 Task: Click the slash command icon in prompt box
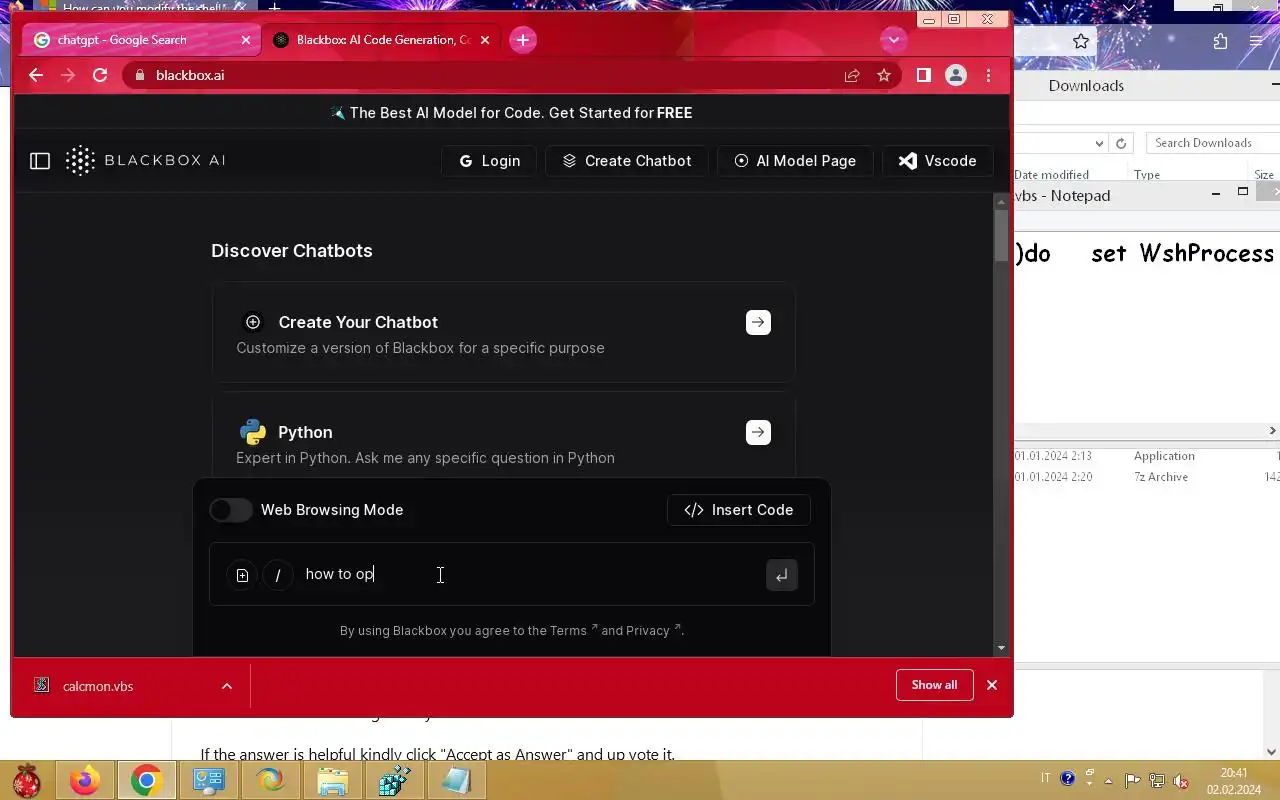click(278, 575)
